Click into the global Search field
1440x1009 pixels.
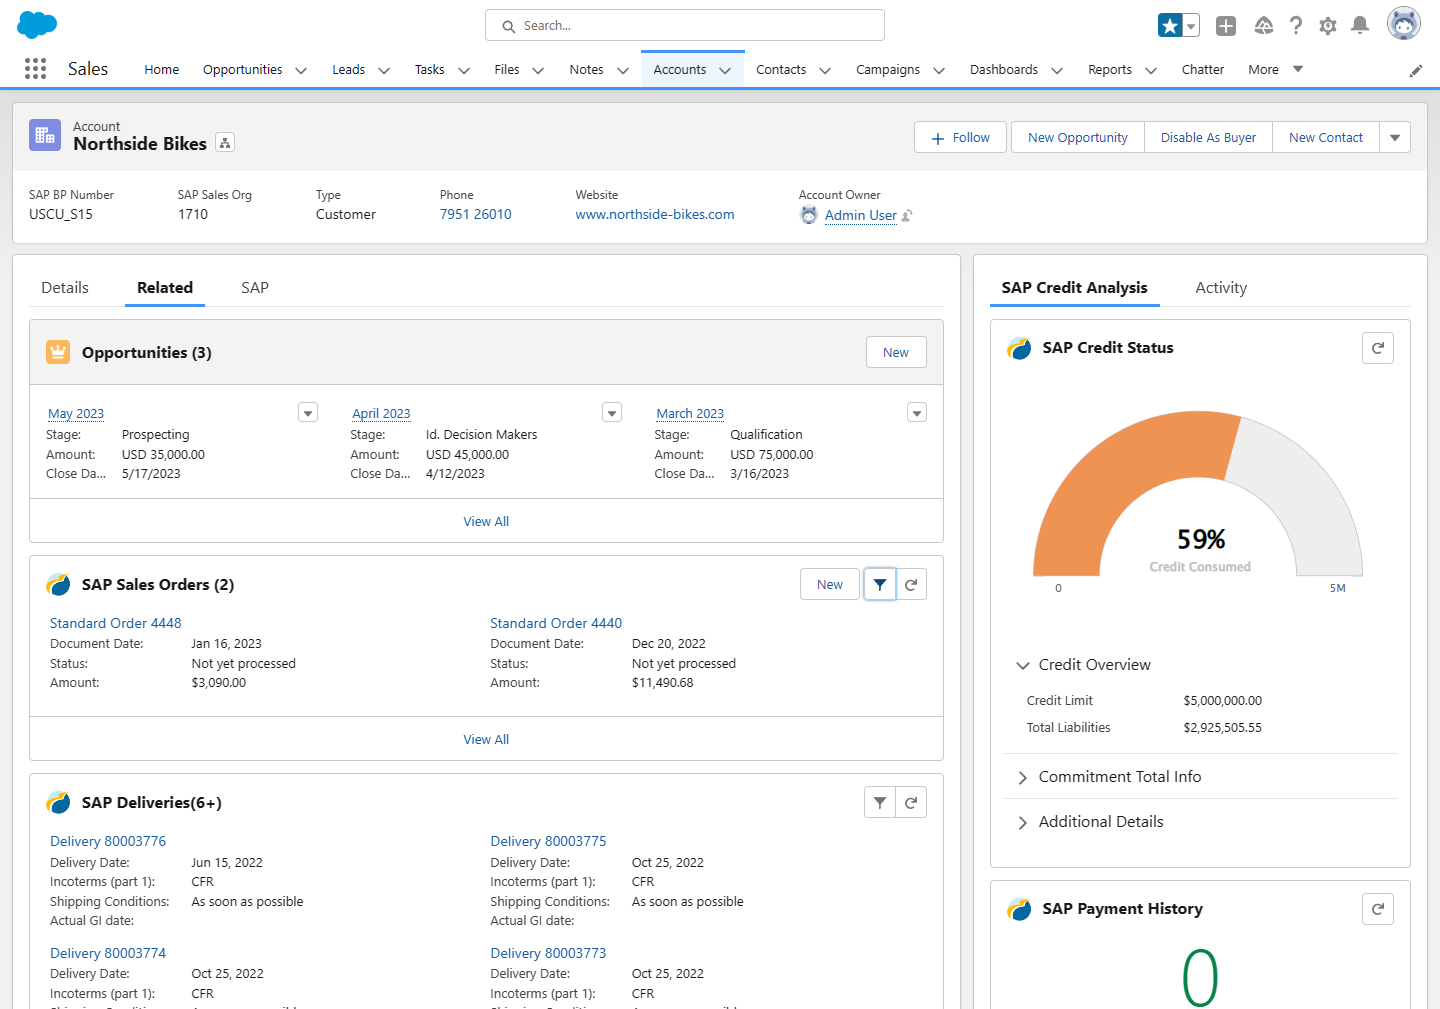(685, 25)
